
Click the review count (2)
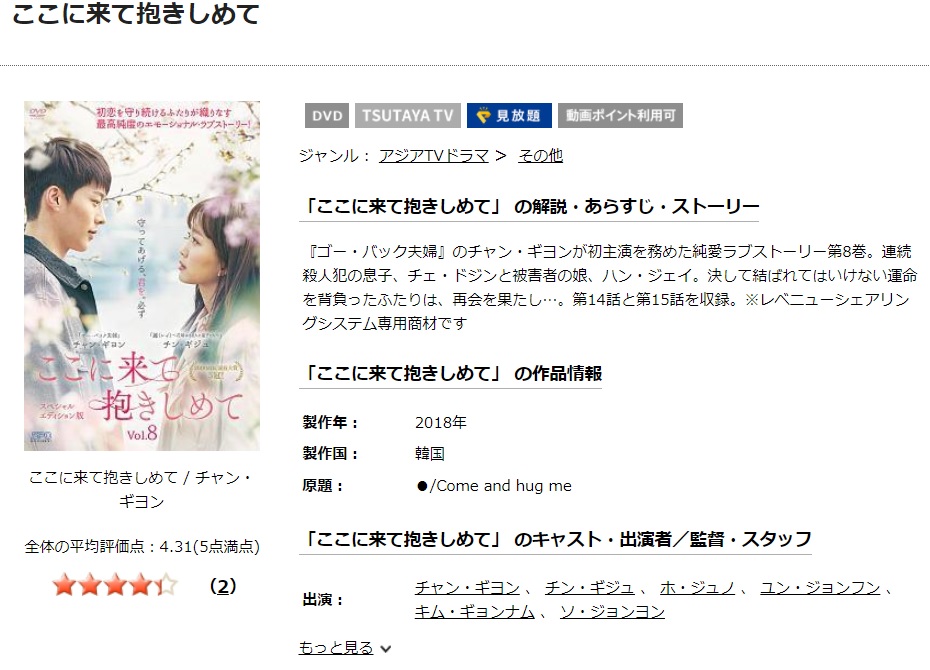[x=223, y=586]
